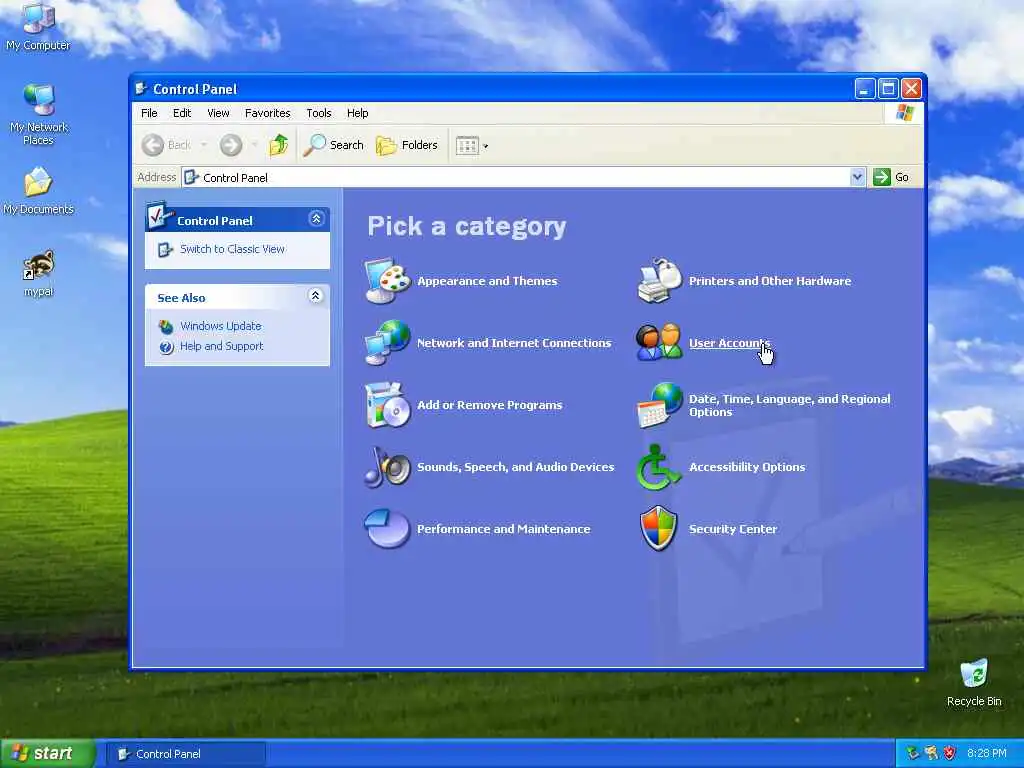The width and height of the screenshot is (1024, 768).
Task: Open Appearance and Themes palette icon
Action: pyautogui.click(x=387, y=281)
